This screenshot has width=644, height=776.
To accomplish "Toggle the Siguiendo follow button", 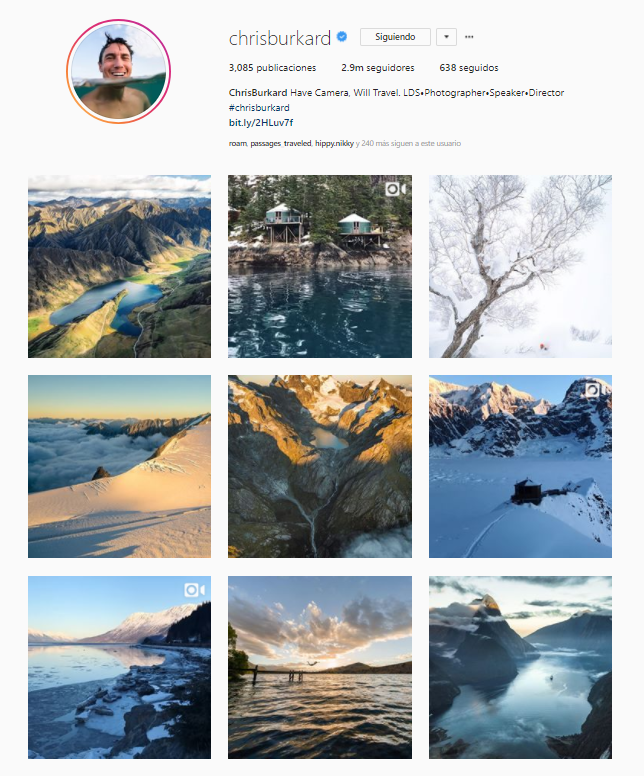I will [395, 37].
